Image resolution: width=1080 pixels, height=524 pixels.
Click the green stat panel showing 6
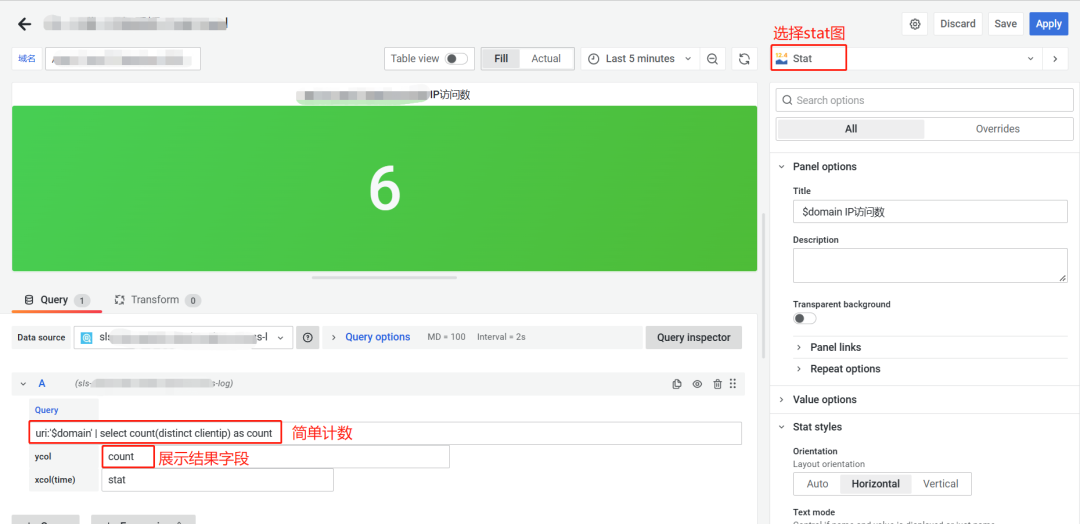[384, 188]
